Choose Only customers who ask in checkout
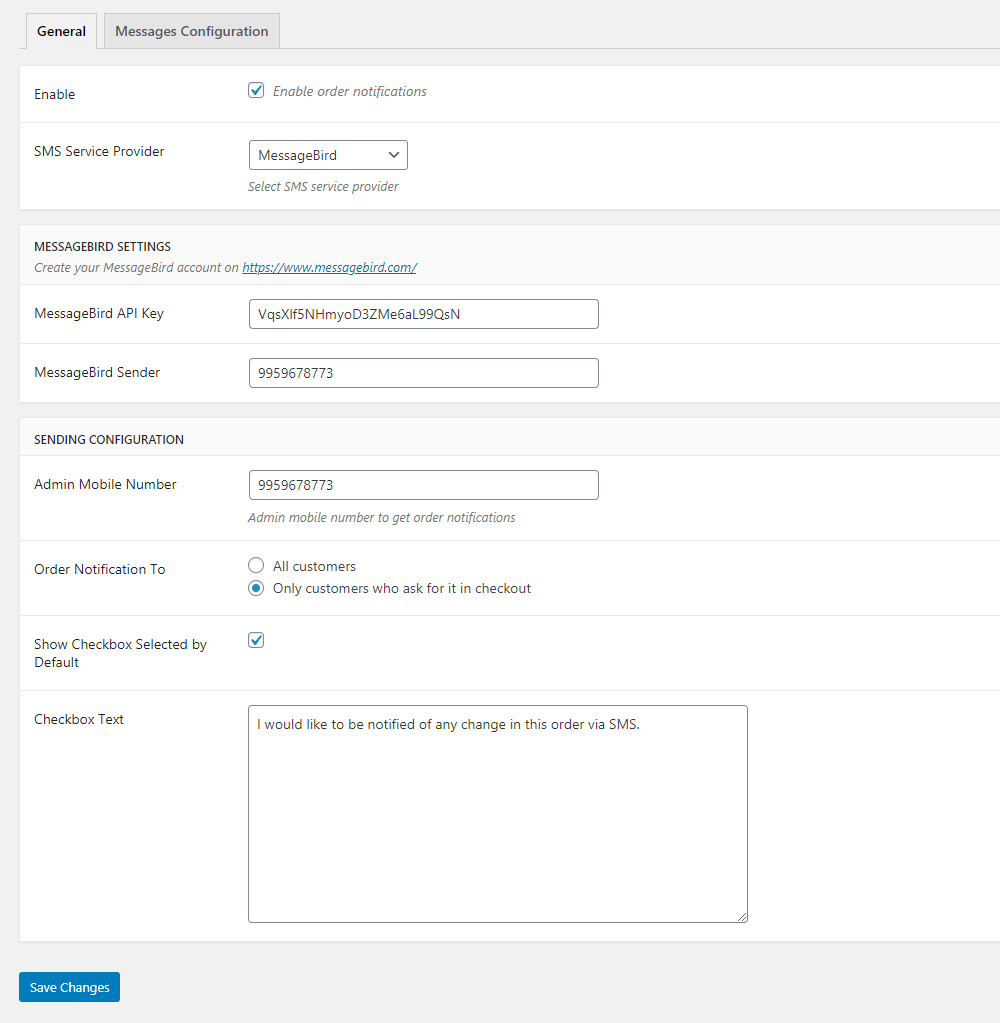This screenshot has width=1000, height=1023. click(x=256, y=588)
